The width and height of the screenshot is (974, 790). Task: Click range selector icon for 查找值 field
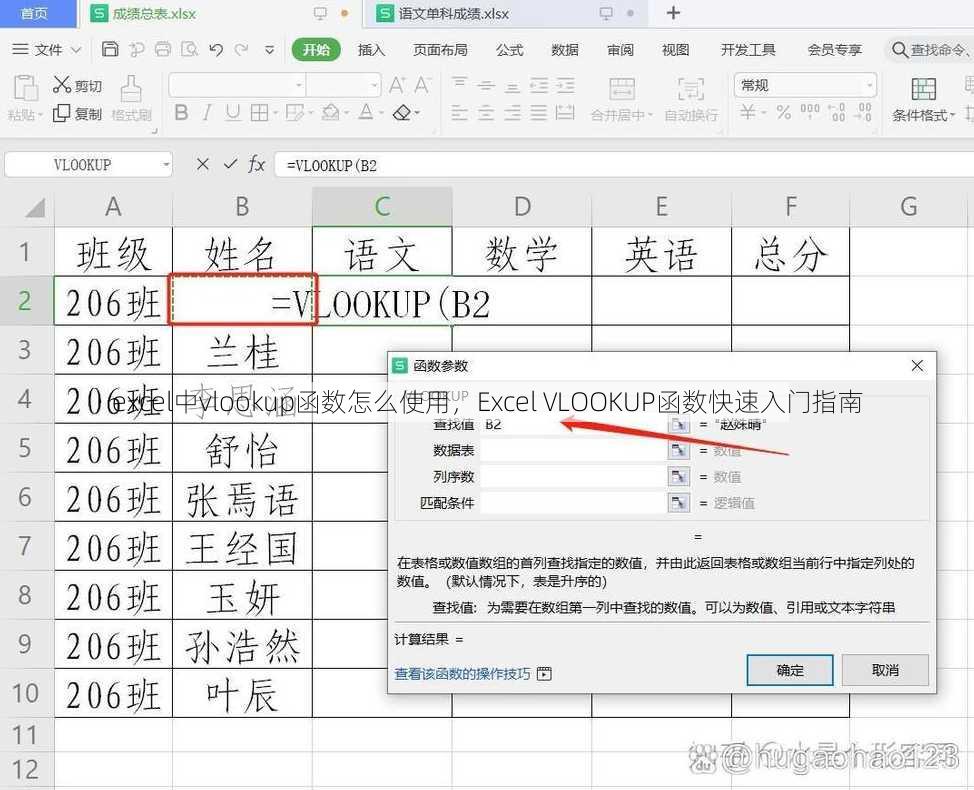tap(679, 425)
